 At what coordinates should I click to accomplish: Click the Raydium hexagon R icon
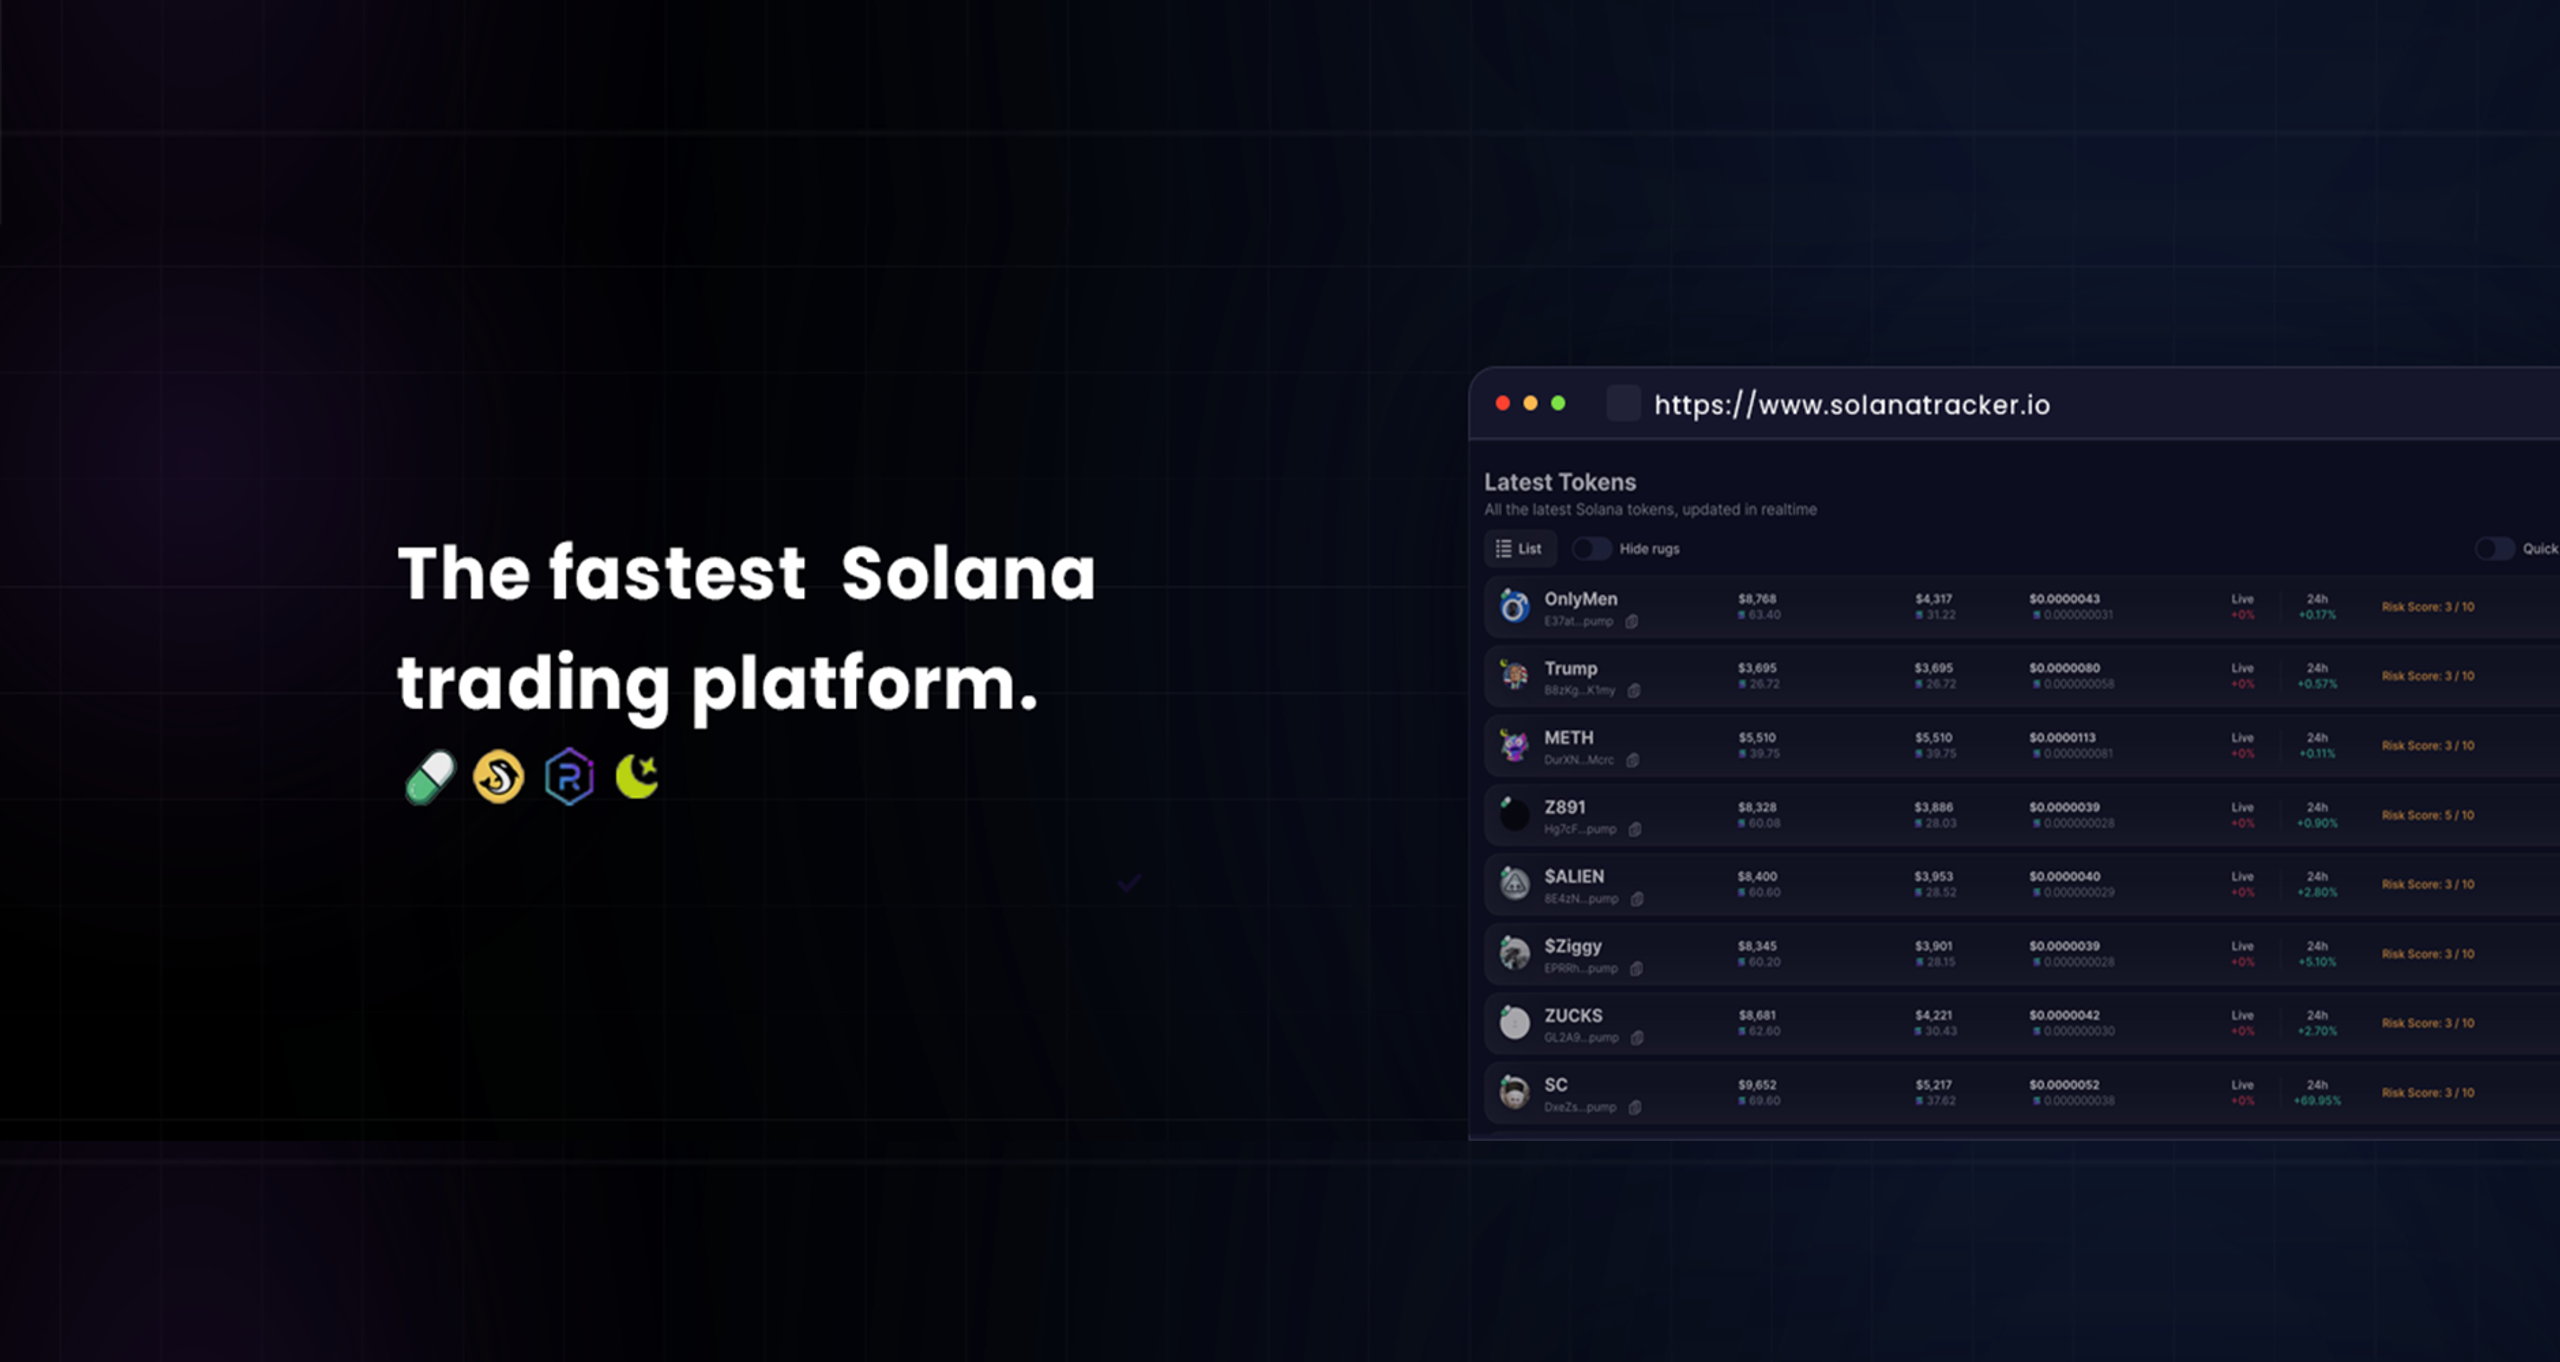click(x=569, y=777)
